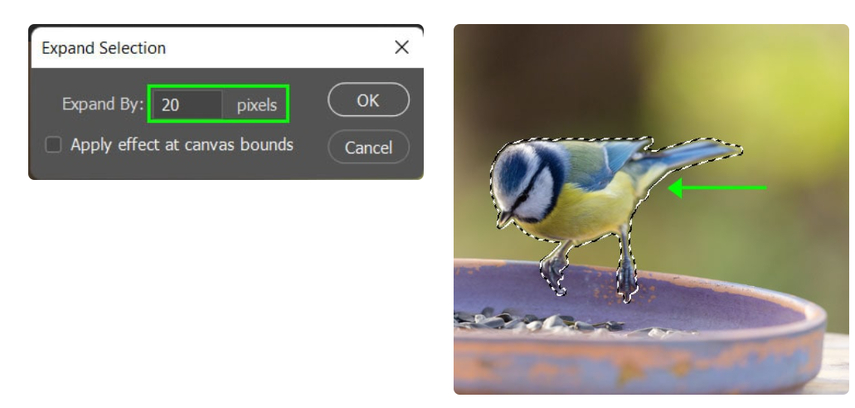Click the Expand Selection title bar

[226, 48]
